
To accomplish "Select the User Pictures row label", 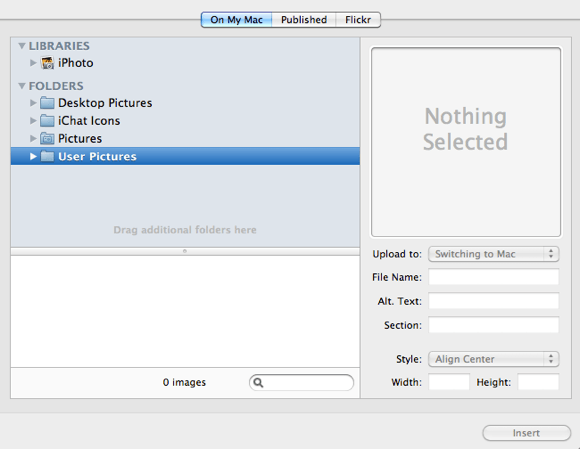I will pyautogui.click(x=97, y=156).
